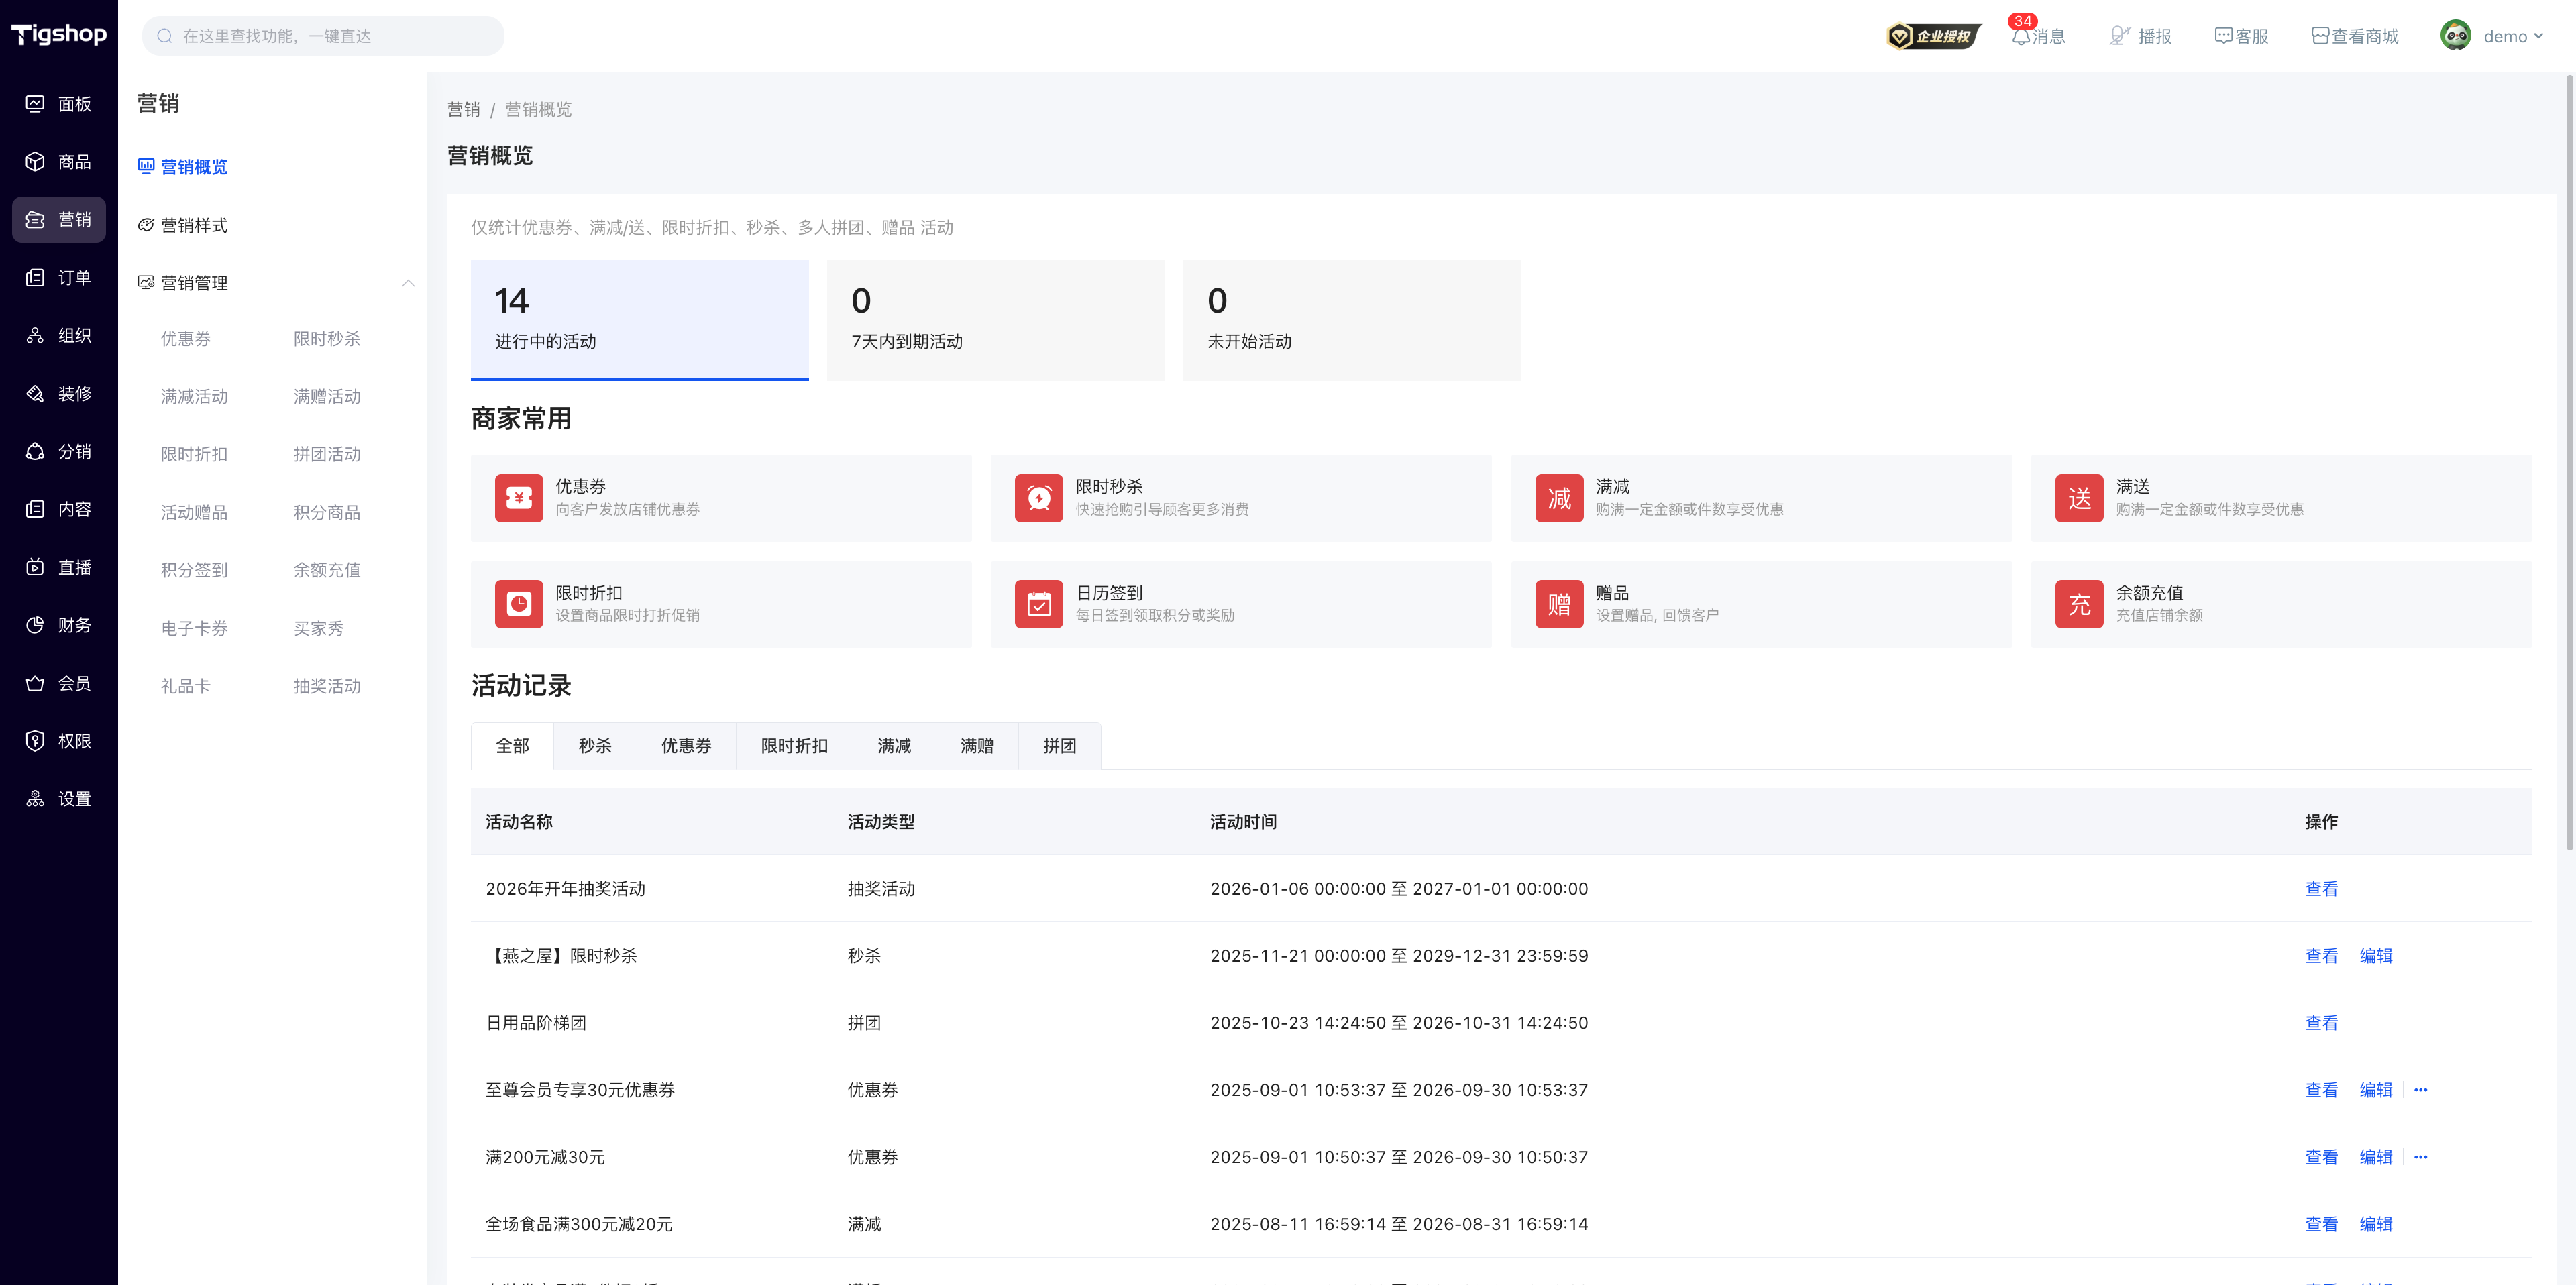Image resolution: width=2576 pixels, height=1285 pixels.
Task: Select the 未开始活动 stat card
Action: pos(1352,320)
